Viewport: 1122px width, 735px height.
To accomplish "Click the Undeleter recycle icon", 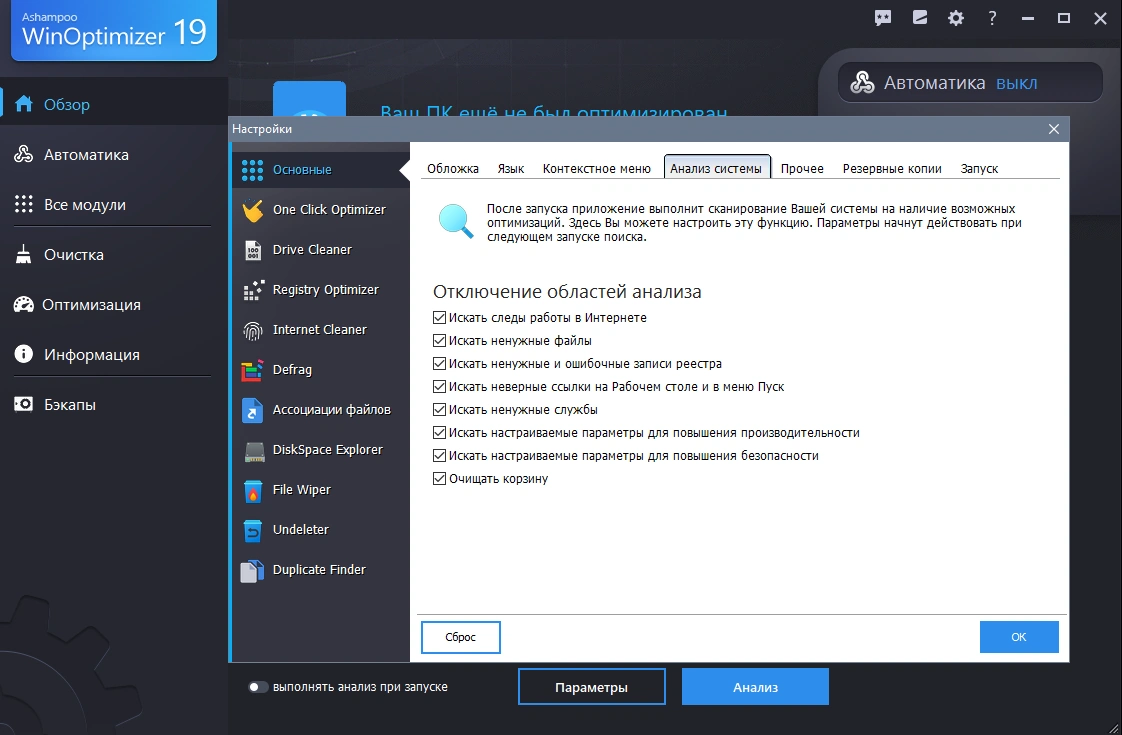I will [x=253, y=530].
